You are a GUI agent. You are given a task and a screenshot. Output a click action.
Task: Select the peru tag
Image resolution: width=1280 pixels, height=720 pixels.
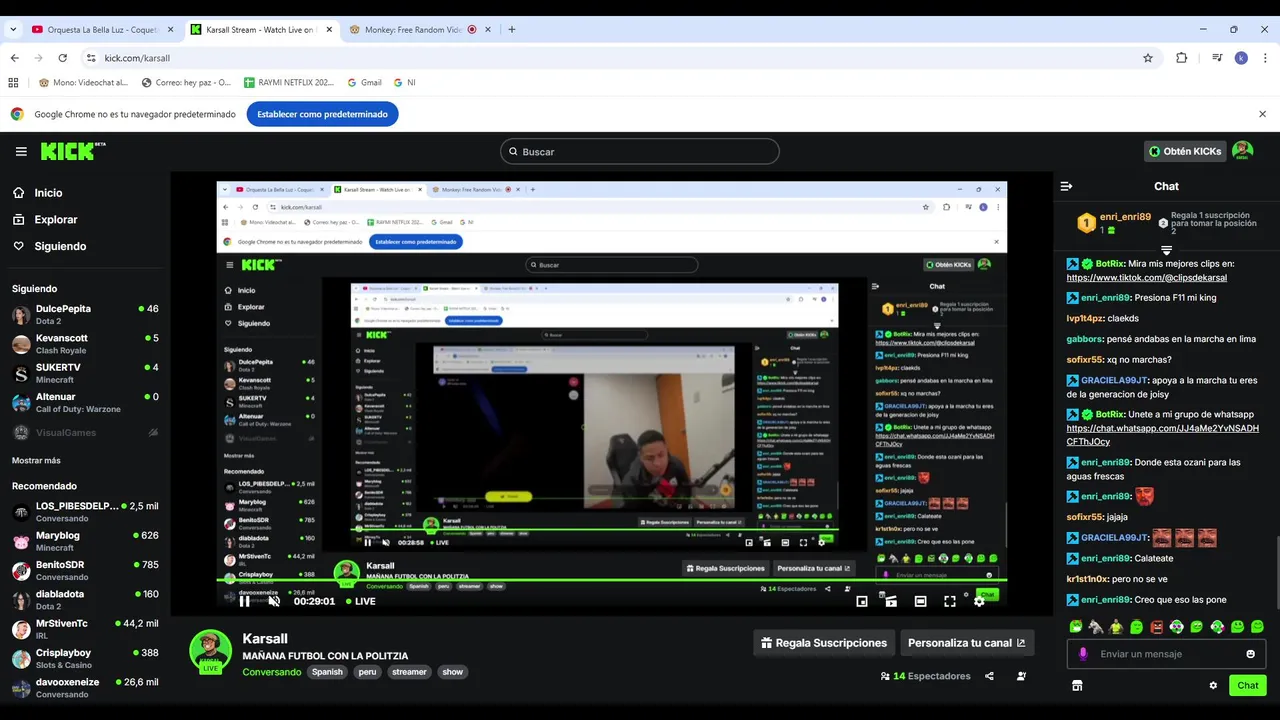click(x=367, y=672)
